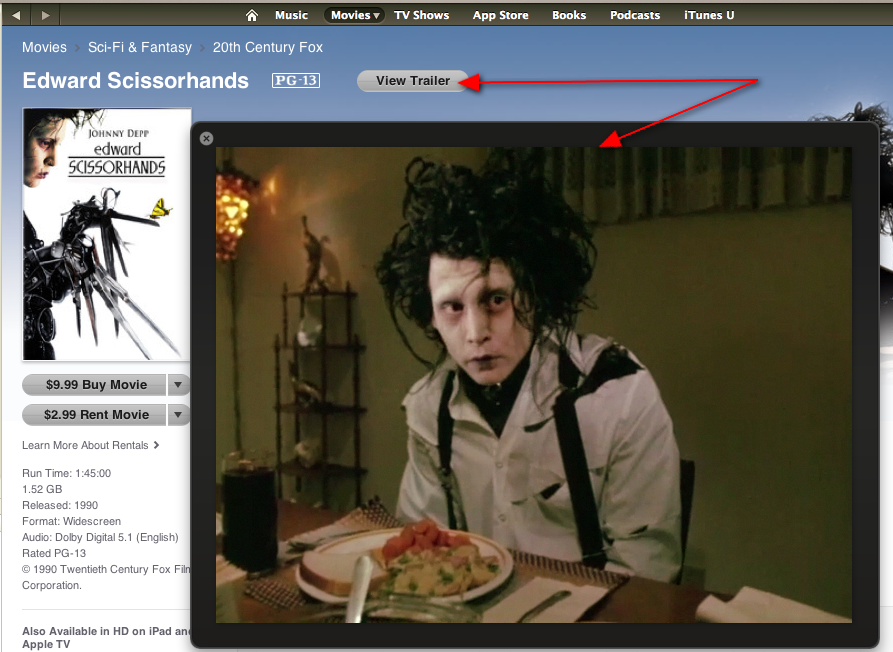Expand the Rent Movie options arrow

(x=178, y=415)
